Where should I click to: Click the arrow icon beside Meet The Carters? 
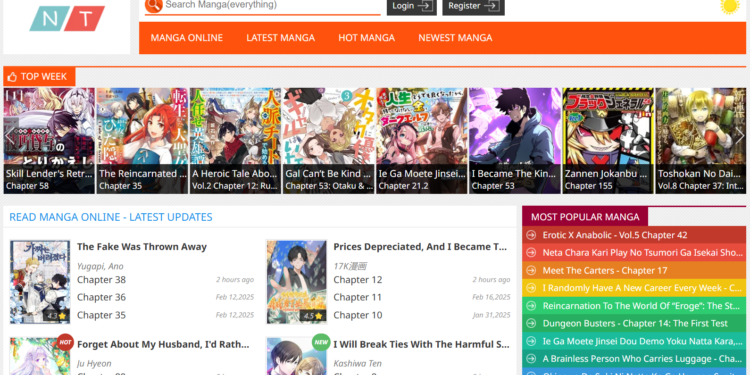click(x=530, y=270)
